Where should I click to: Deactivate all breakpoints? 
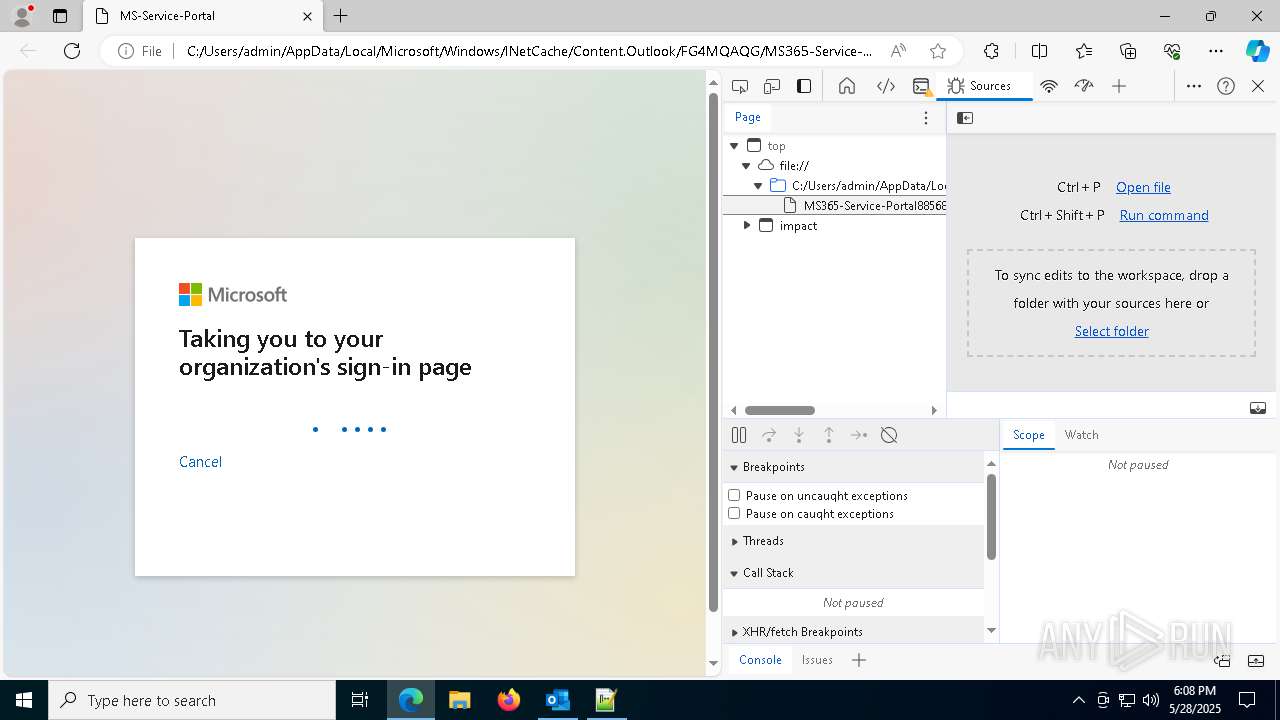click(x=889, y=435)
